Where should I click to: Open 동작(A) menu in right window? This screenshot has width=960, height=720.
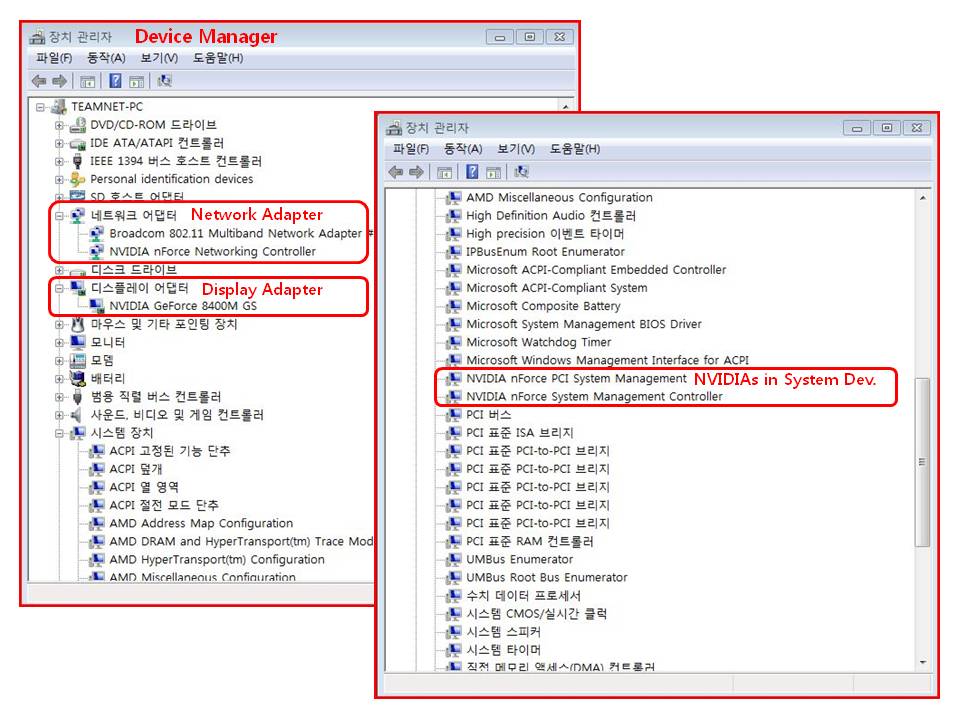463,149
